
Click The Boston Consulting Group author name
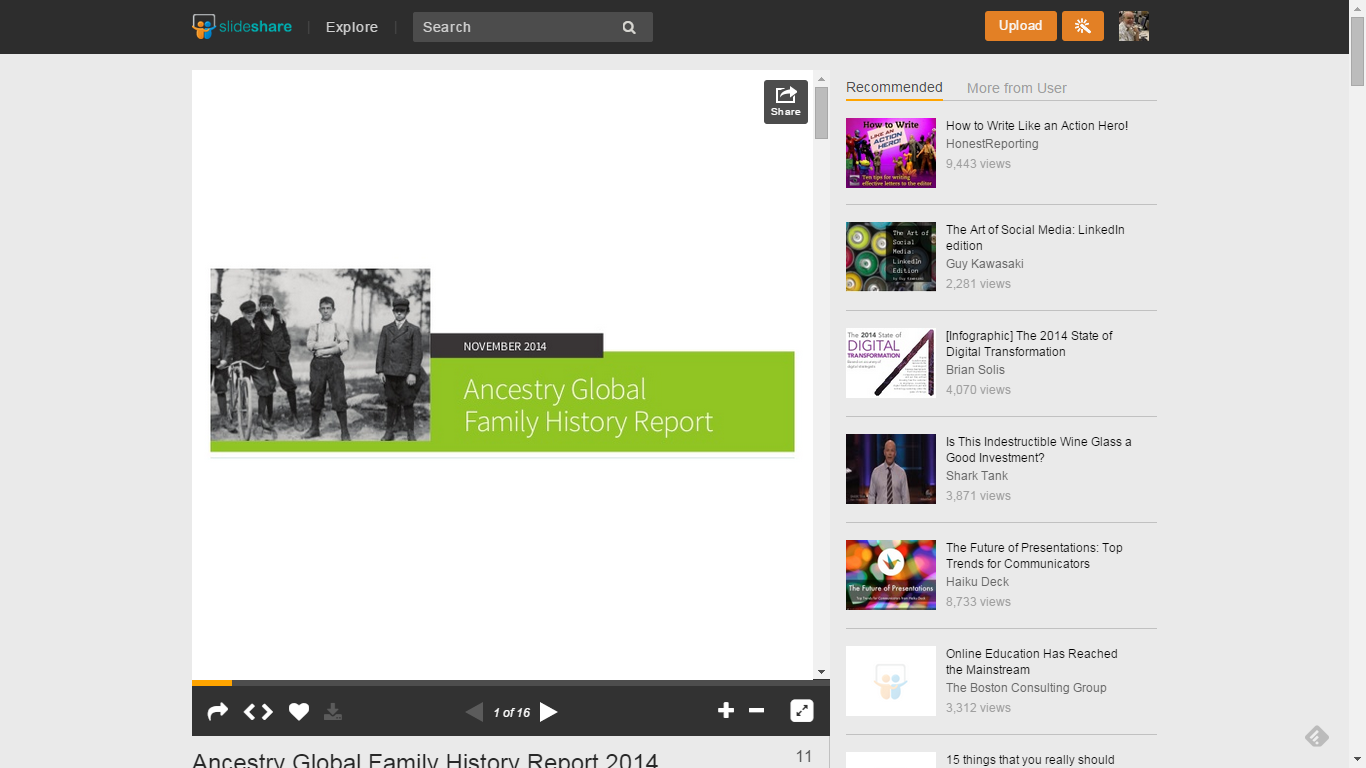1026,688
